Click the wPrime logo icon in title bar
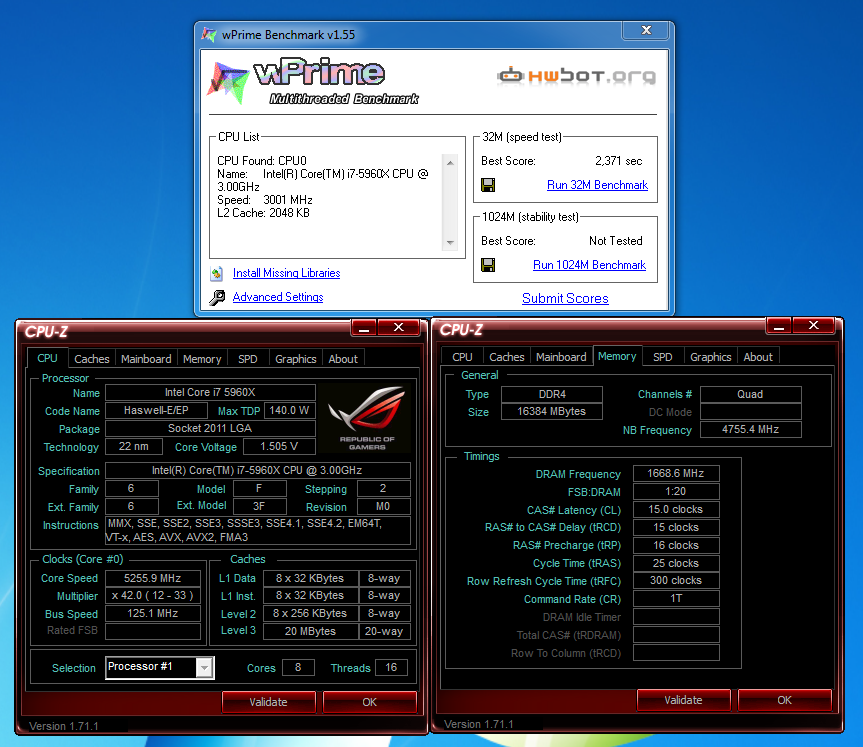The width and height of the screenshot is (863, 747). (x=209, y=35)
